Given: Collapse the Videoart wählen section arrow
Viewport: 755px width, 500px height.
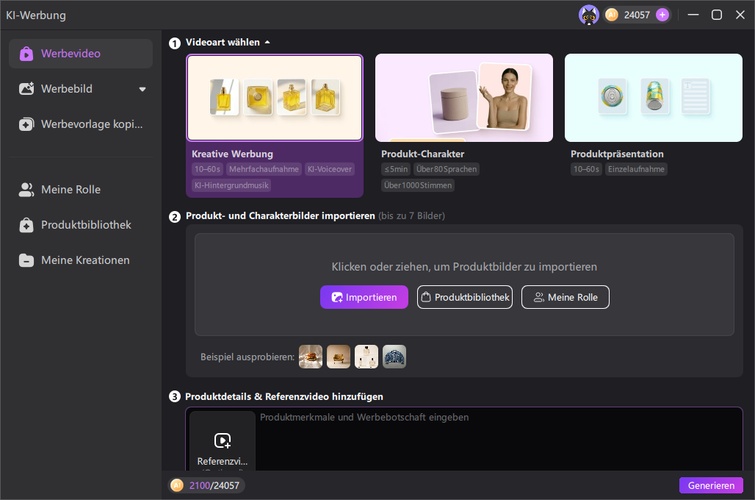Looking at the screenshot, I should coord(267,42).
